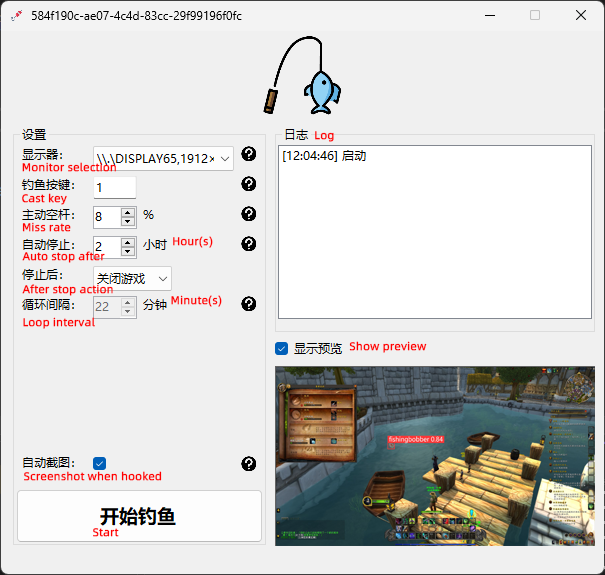
Task: Increase auto stop hours with up arrow
Action: 128,241
